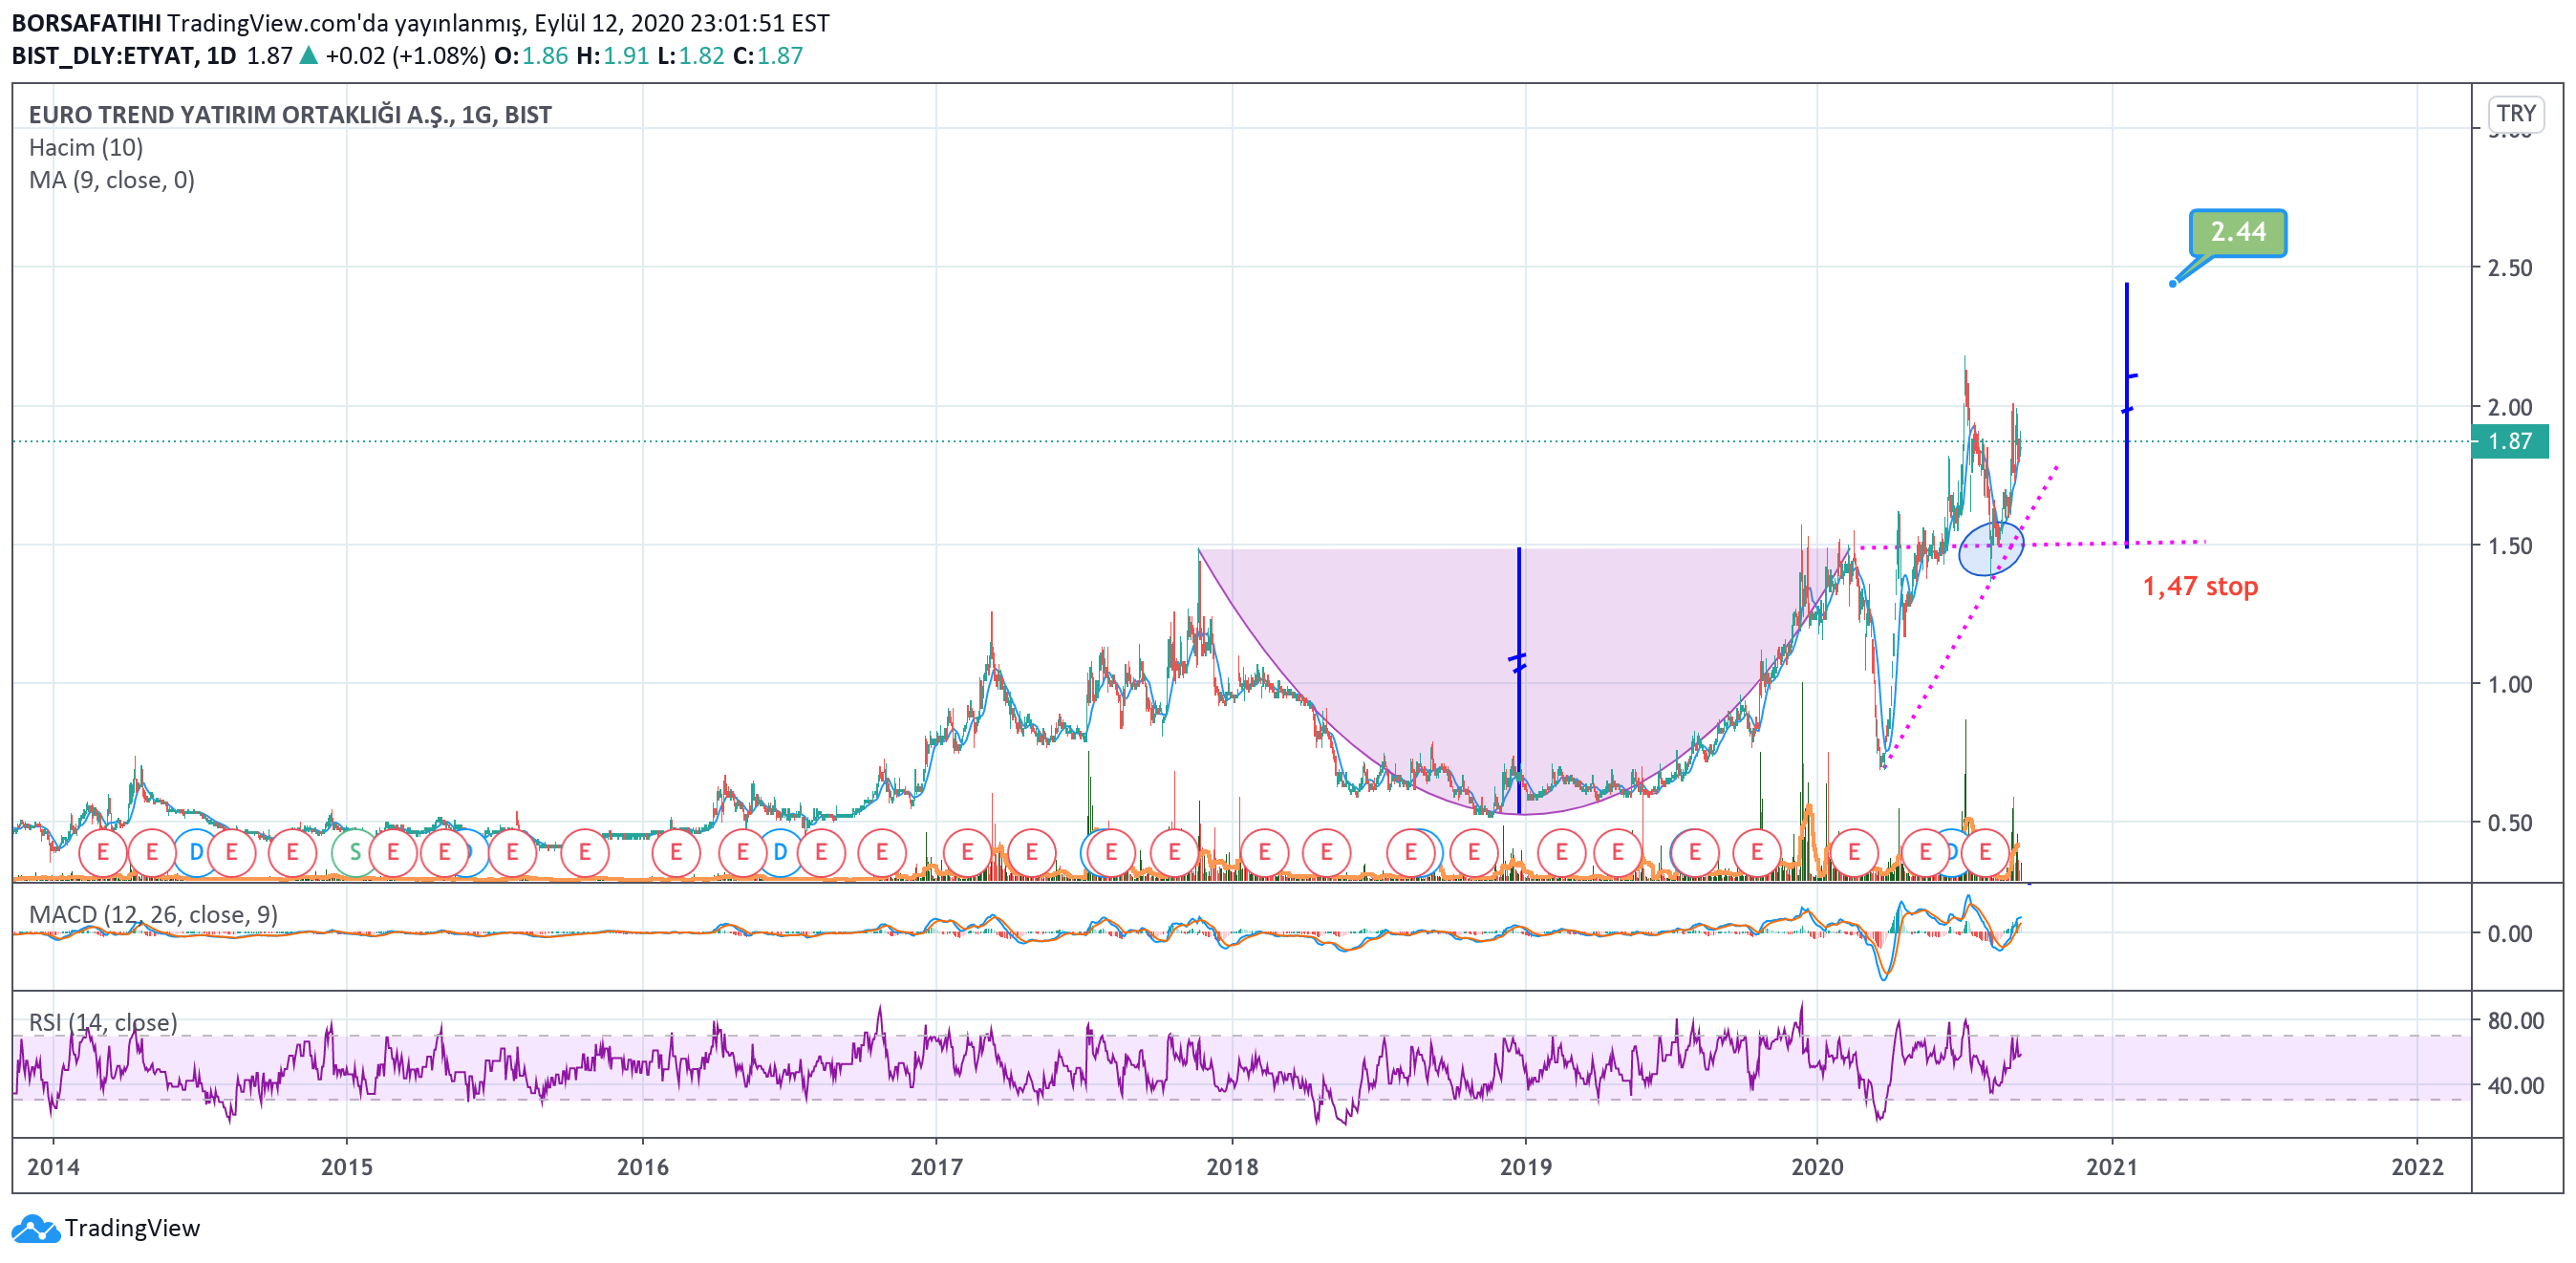The height and width of the screenshot is (1263, 2576).
Task: Click the MA (9, close, 0) legend
Action: point(112,181)
